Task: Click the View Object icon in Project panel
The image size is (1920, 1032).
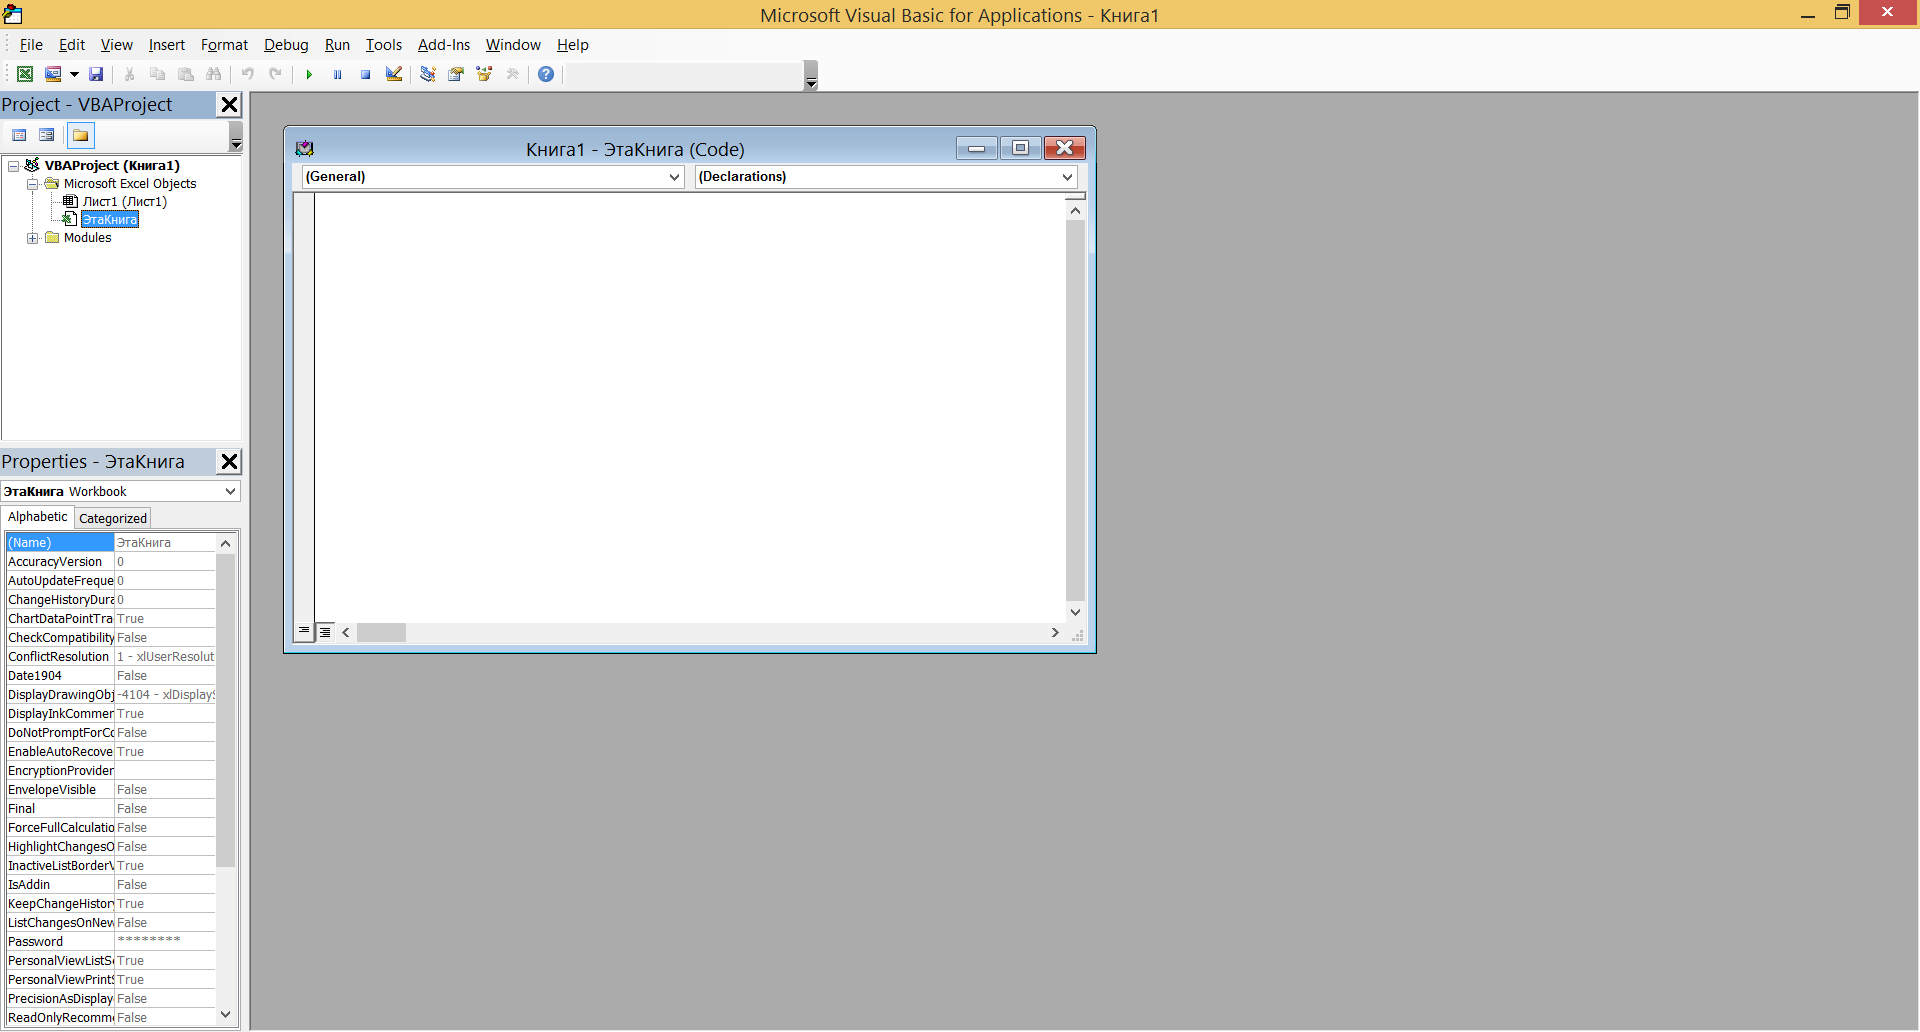Action: pyautogui.click(x=47, y=135)
